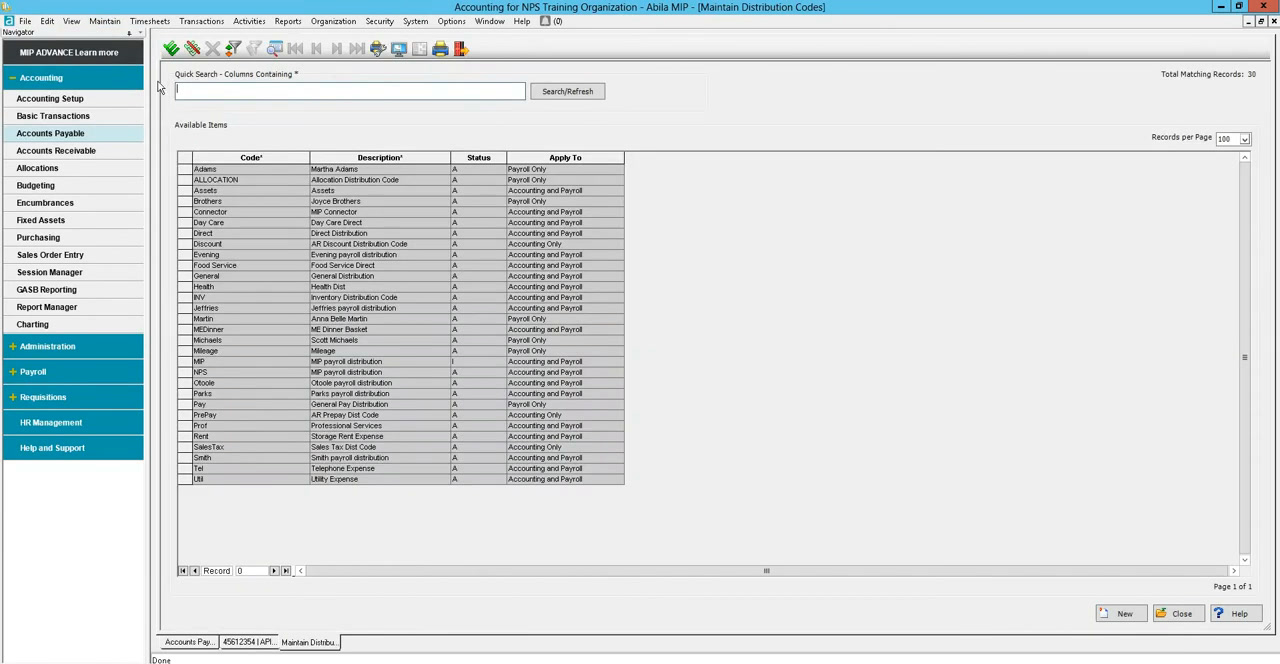Click the horizontal scrollbar of the grid

[766, 571]
